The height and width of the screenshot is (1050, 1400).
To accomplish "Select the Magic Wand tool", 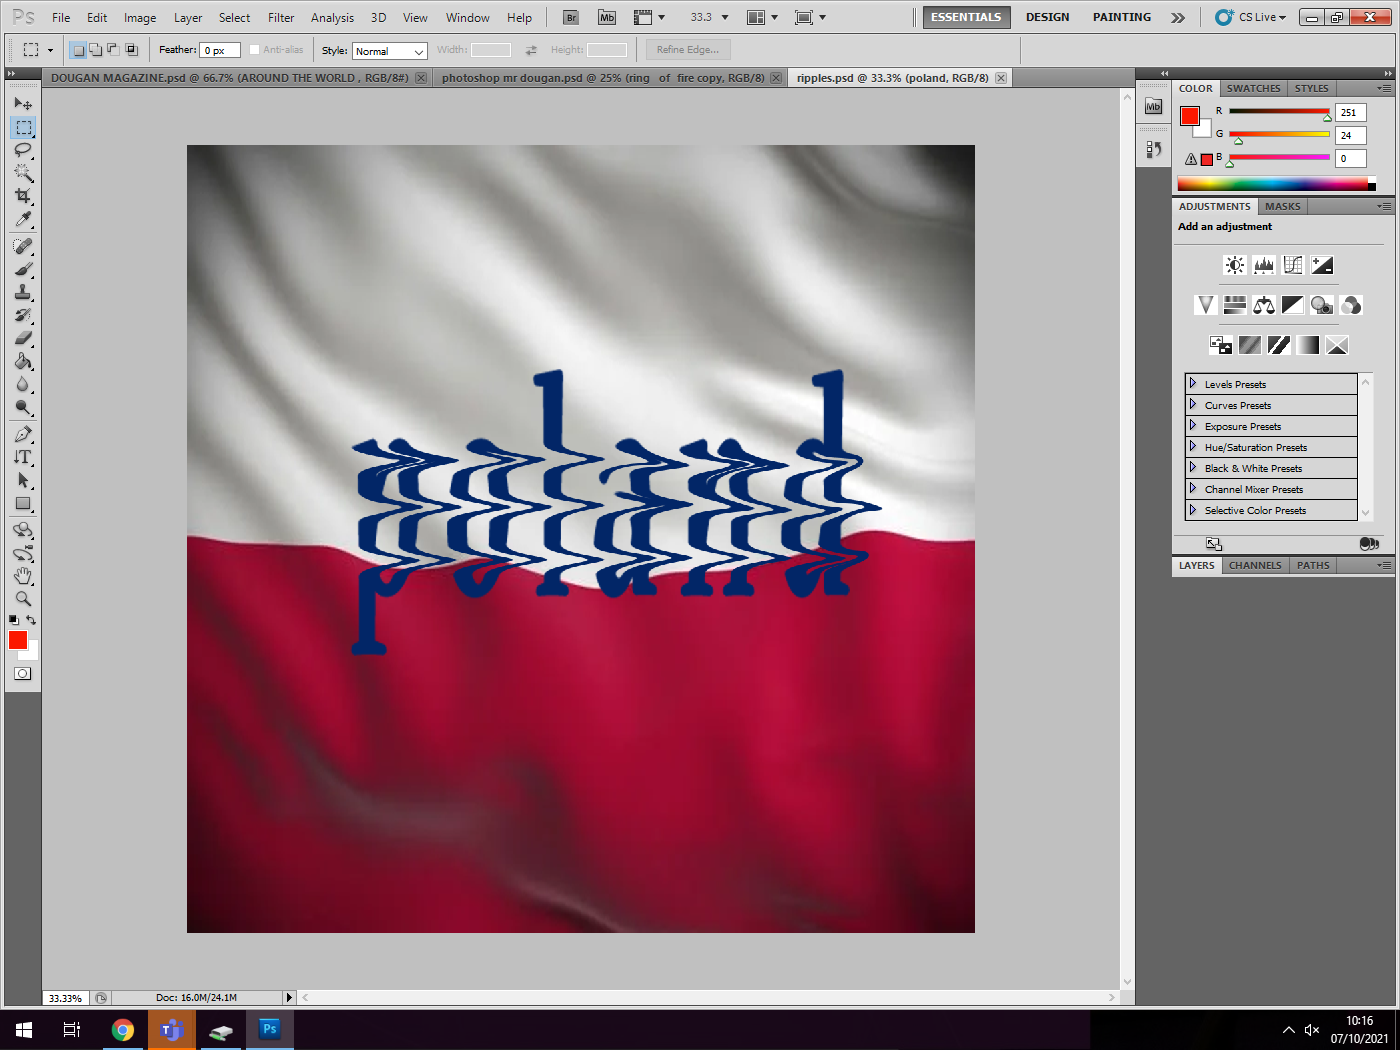I will click(x=23, y=173).
